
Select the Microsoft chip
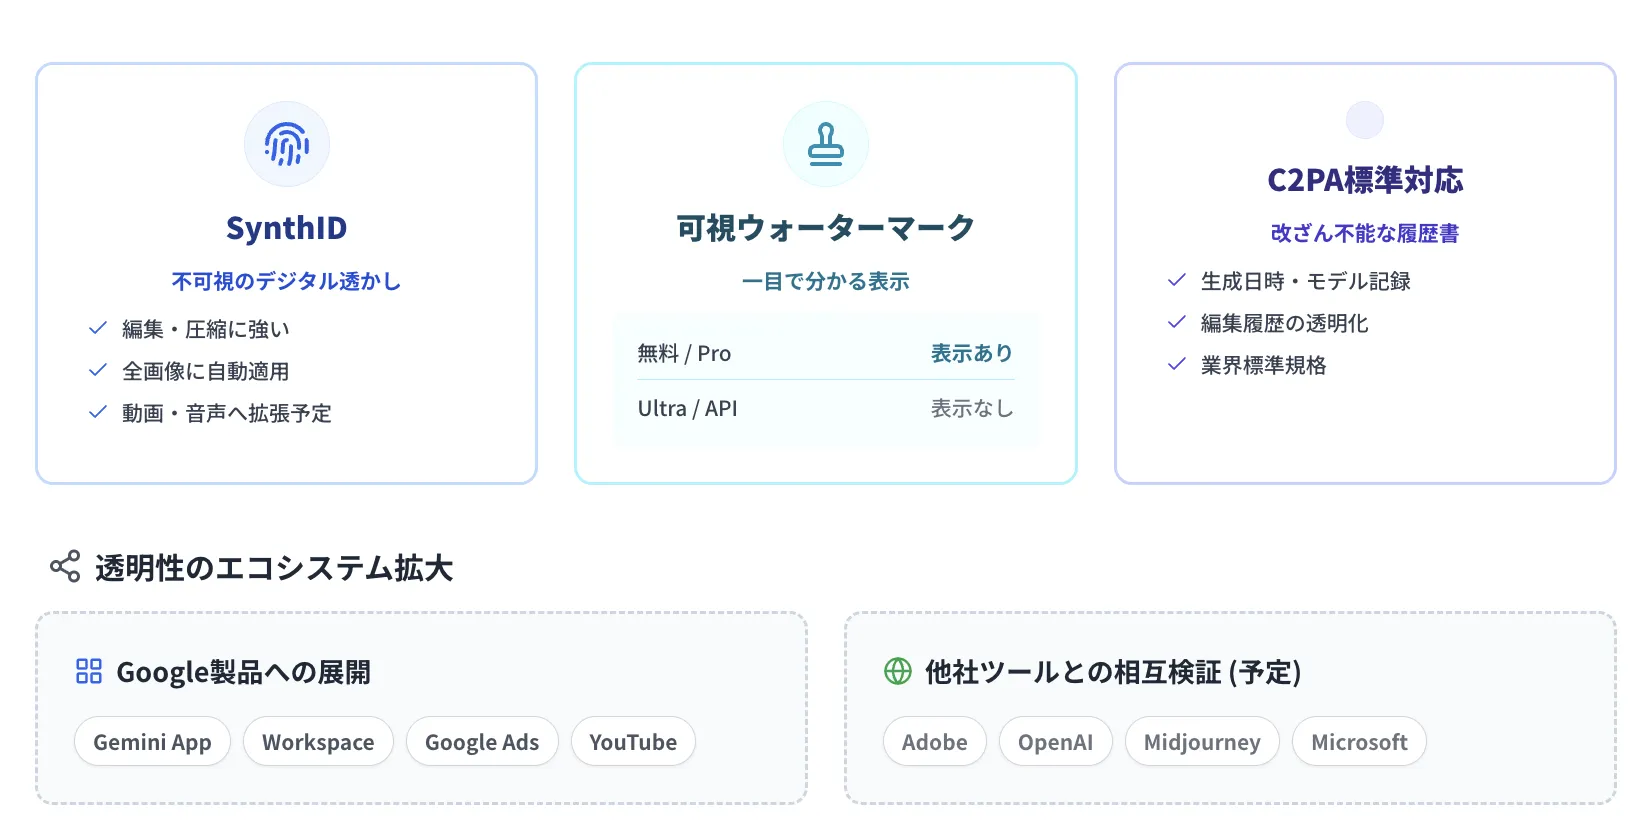(x=1360, y=741)
